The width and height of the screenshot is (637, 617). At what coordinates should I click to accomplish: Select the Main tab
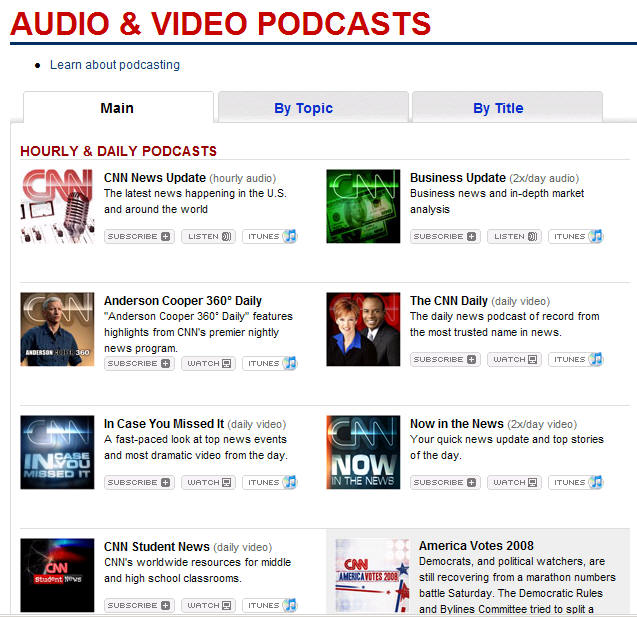coord(118,108)
